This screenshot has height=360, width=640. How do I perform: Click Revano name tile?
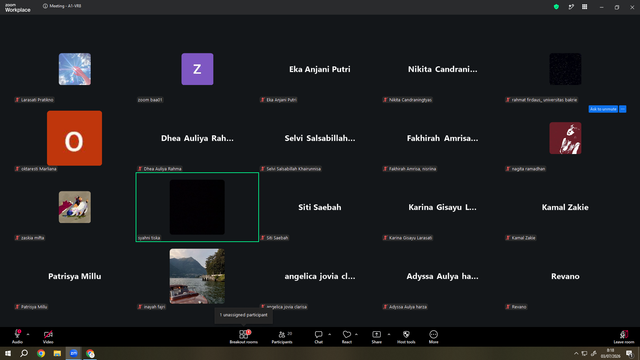565,276
